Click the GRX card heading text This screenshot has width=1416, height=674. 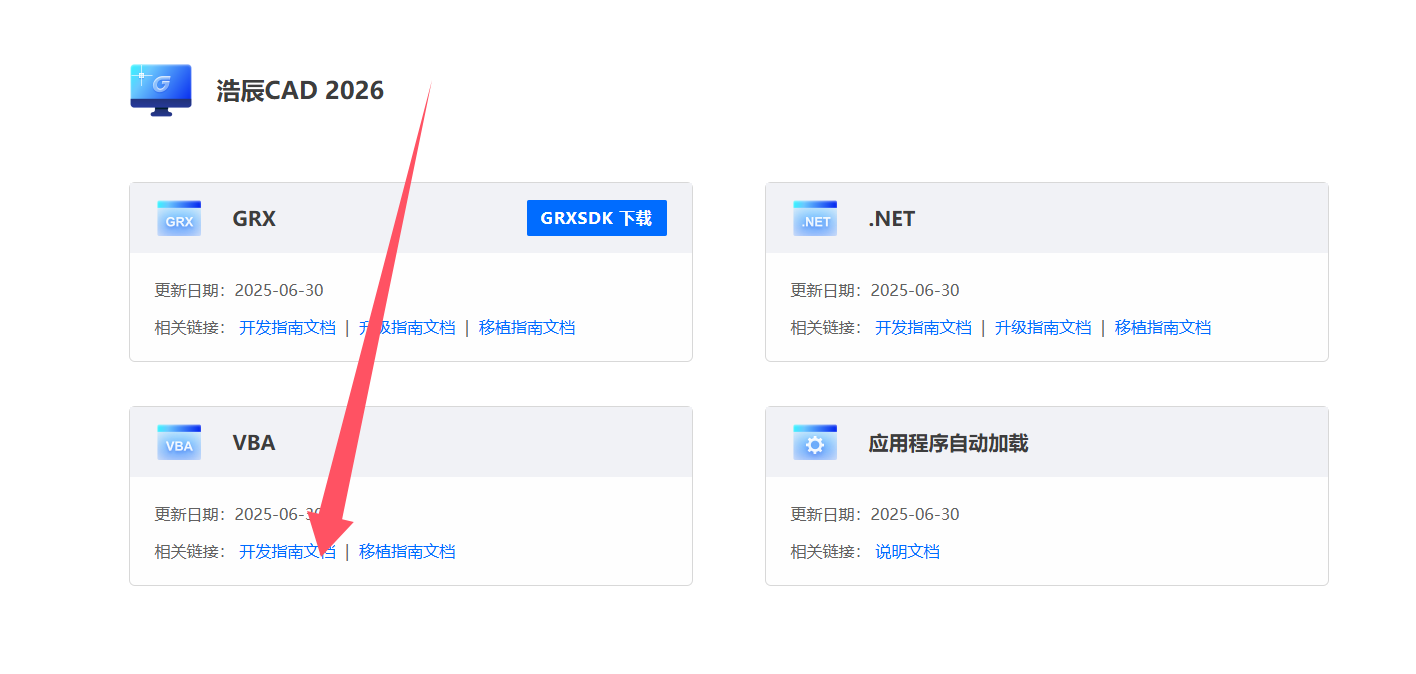pyautogui.click(x=254, y=218)
